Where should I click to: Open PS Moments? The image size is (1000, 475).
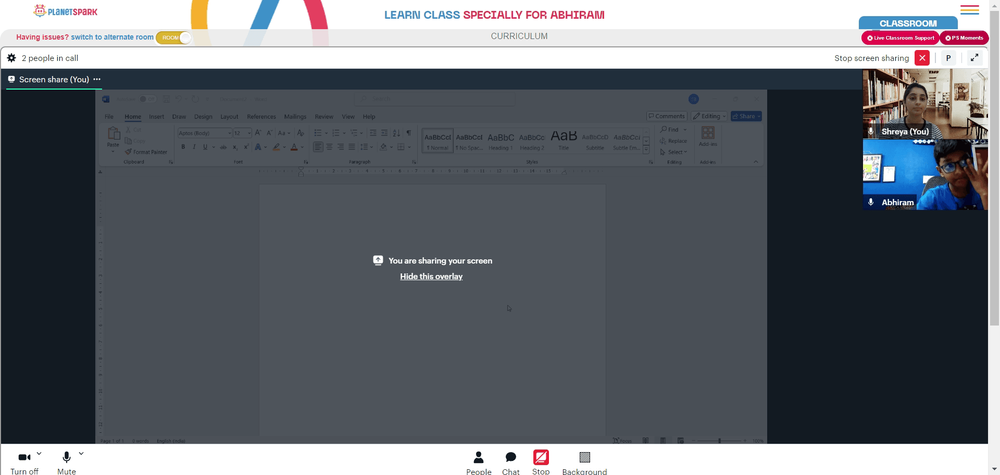964,38
